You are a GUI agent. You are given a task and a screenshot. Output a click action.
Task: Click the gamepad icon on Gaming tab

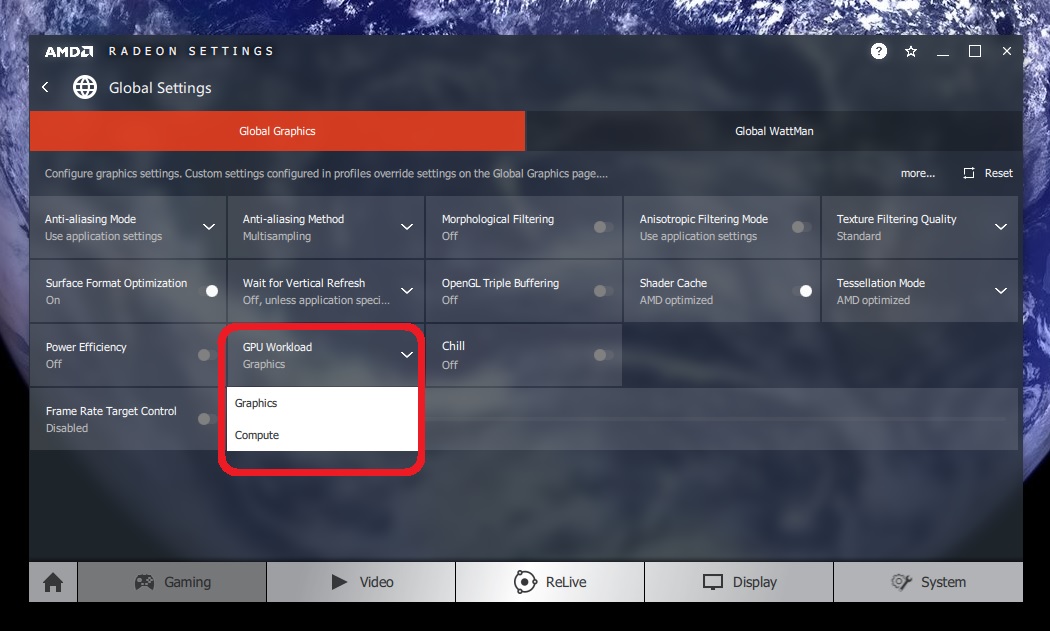pyautogui.click(x=144, y=582)
